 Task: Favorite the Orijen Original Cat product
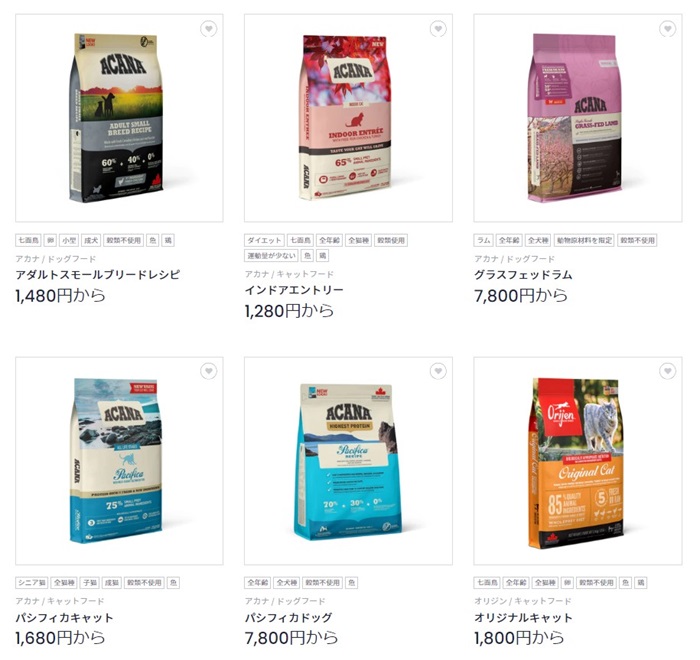tap(667, 371)
